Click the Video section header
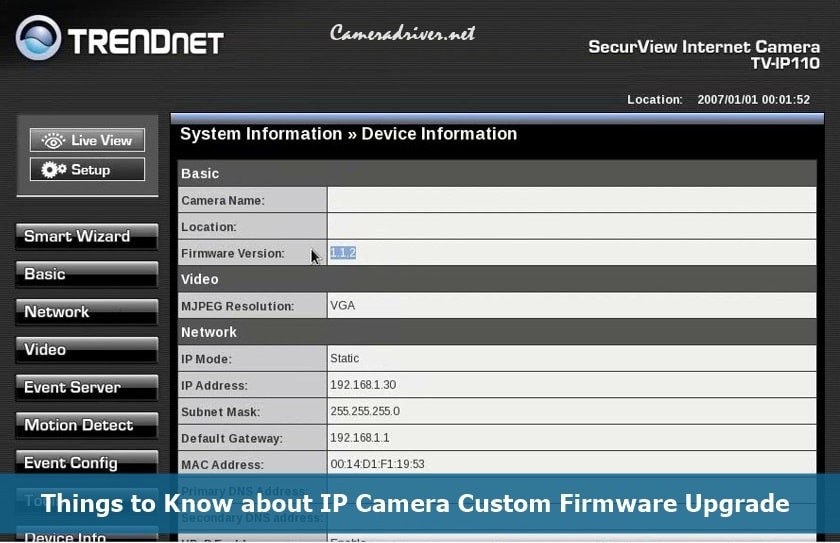Viewport: 840px width, 543px height. [497, 279]
